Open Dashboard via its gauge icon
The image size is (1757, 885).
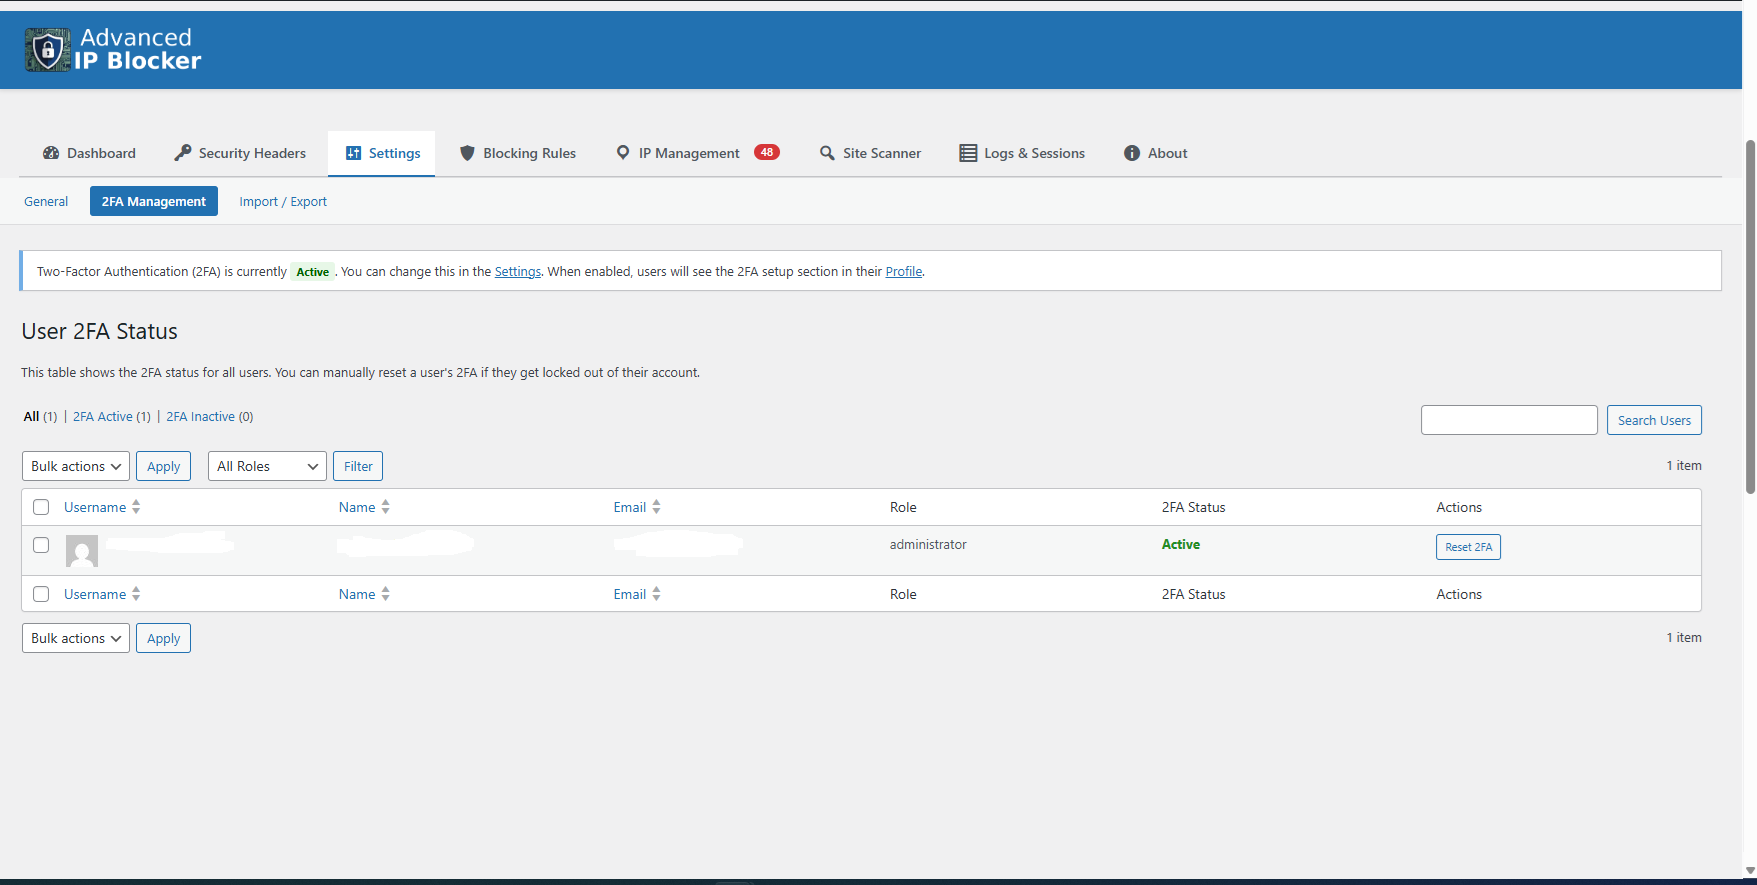(x=51, y=153)
